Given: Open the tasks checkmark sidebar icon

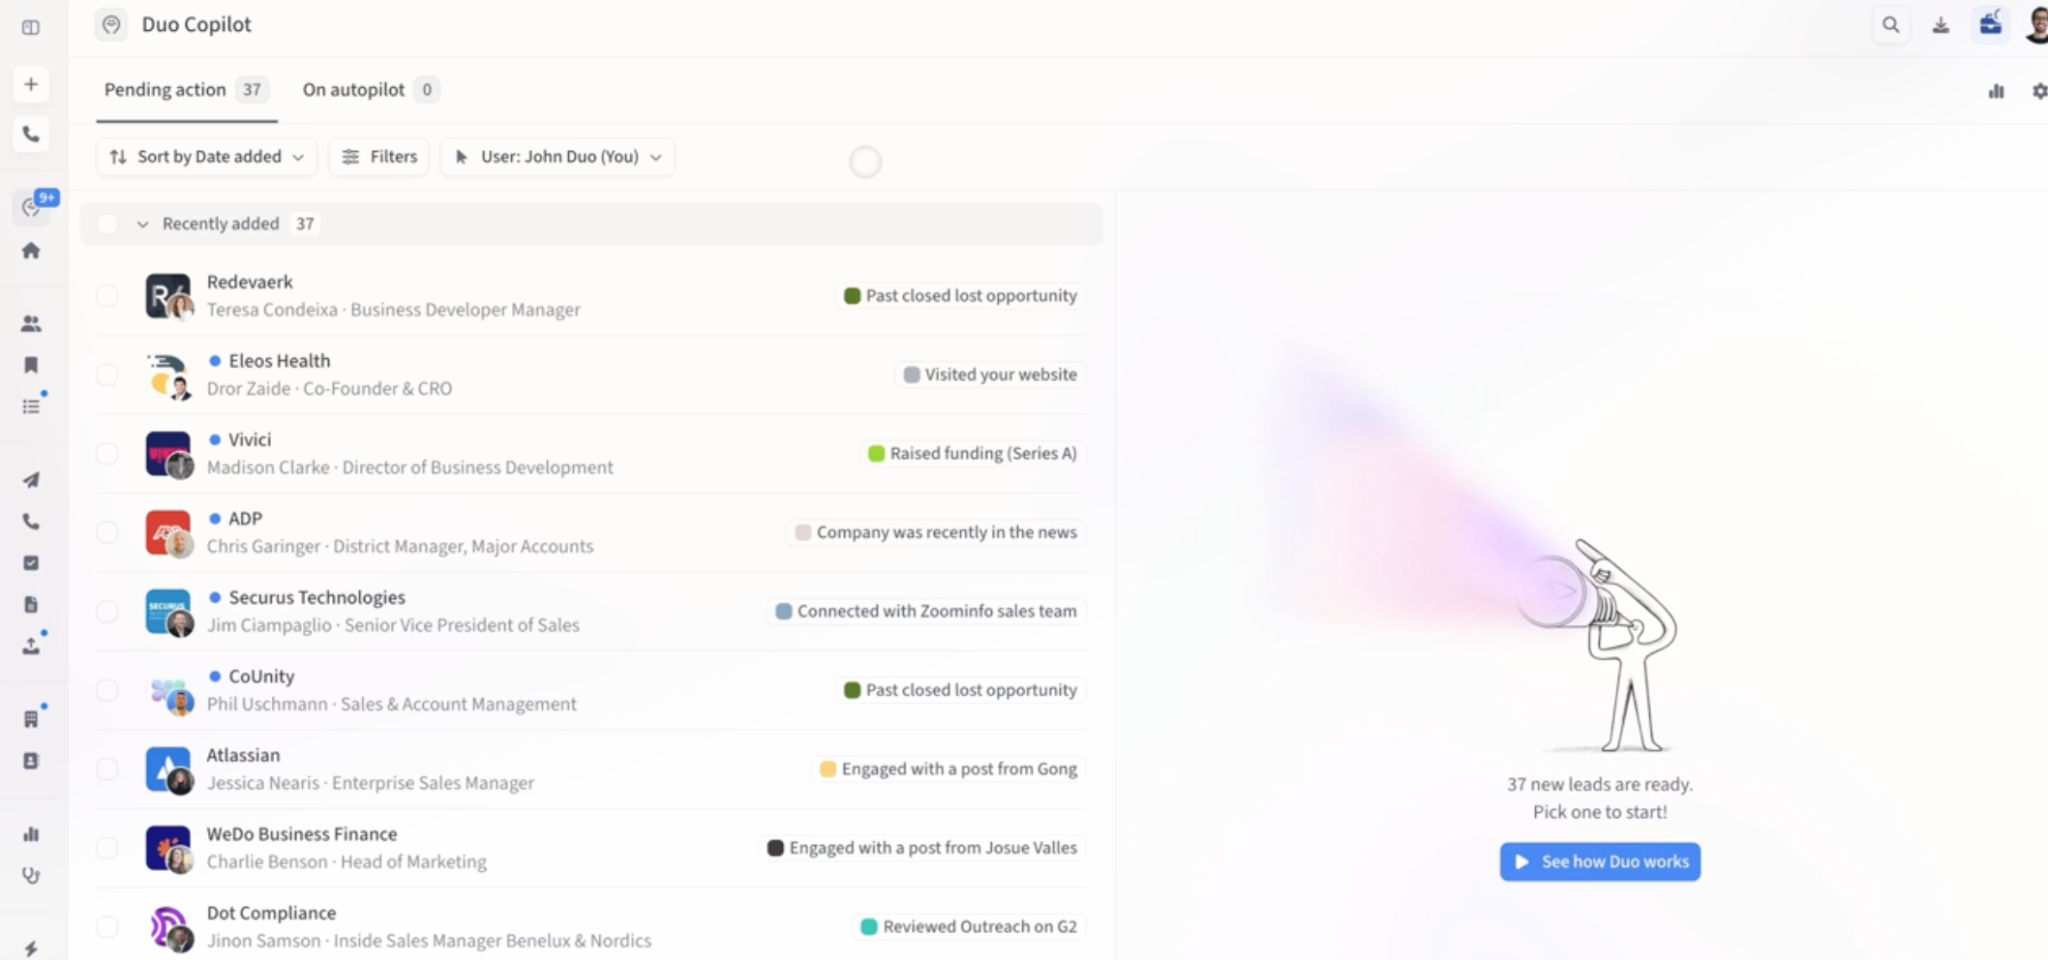Looking at the screenshot, I should [x=31, y=563].
